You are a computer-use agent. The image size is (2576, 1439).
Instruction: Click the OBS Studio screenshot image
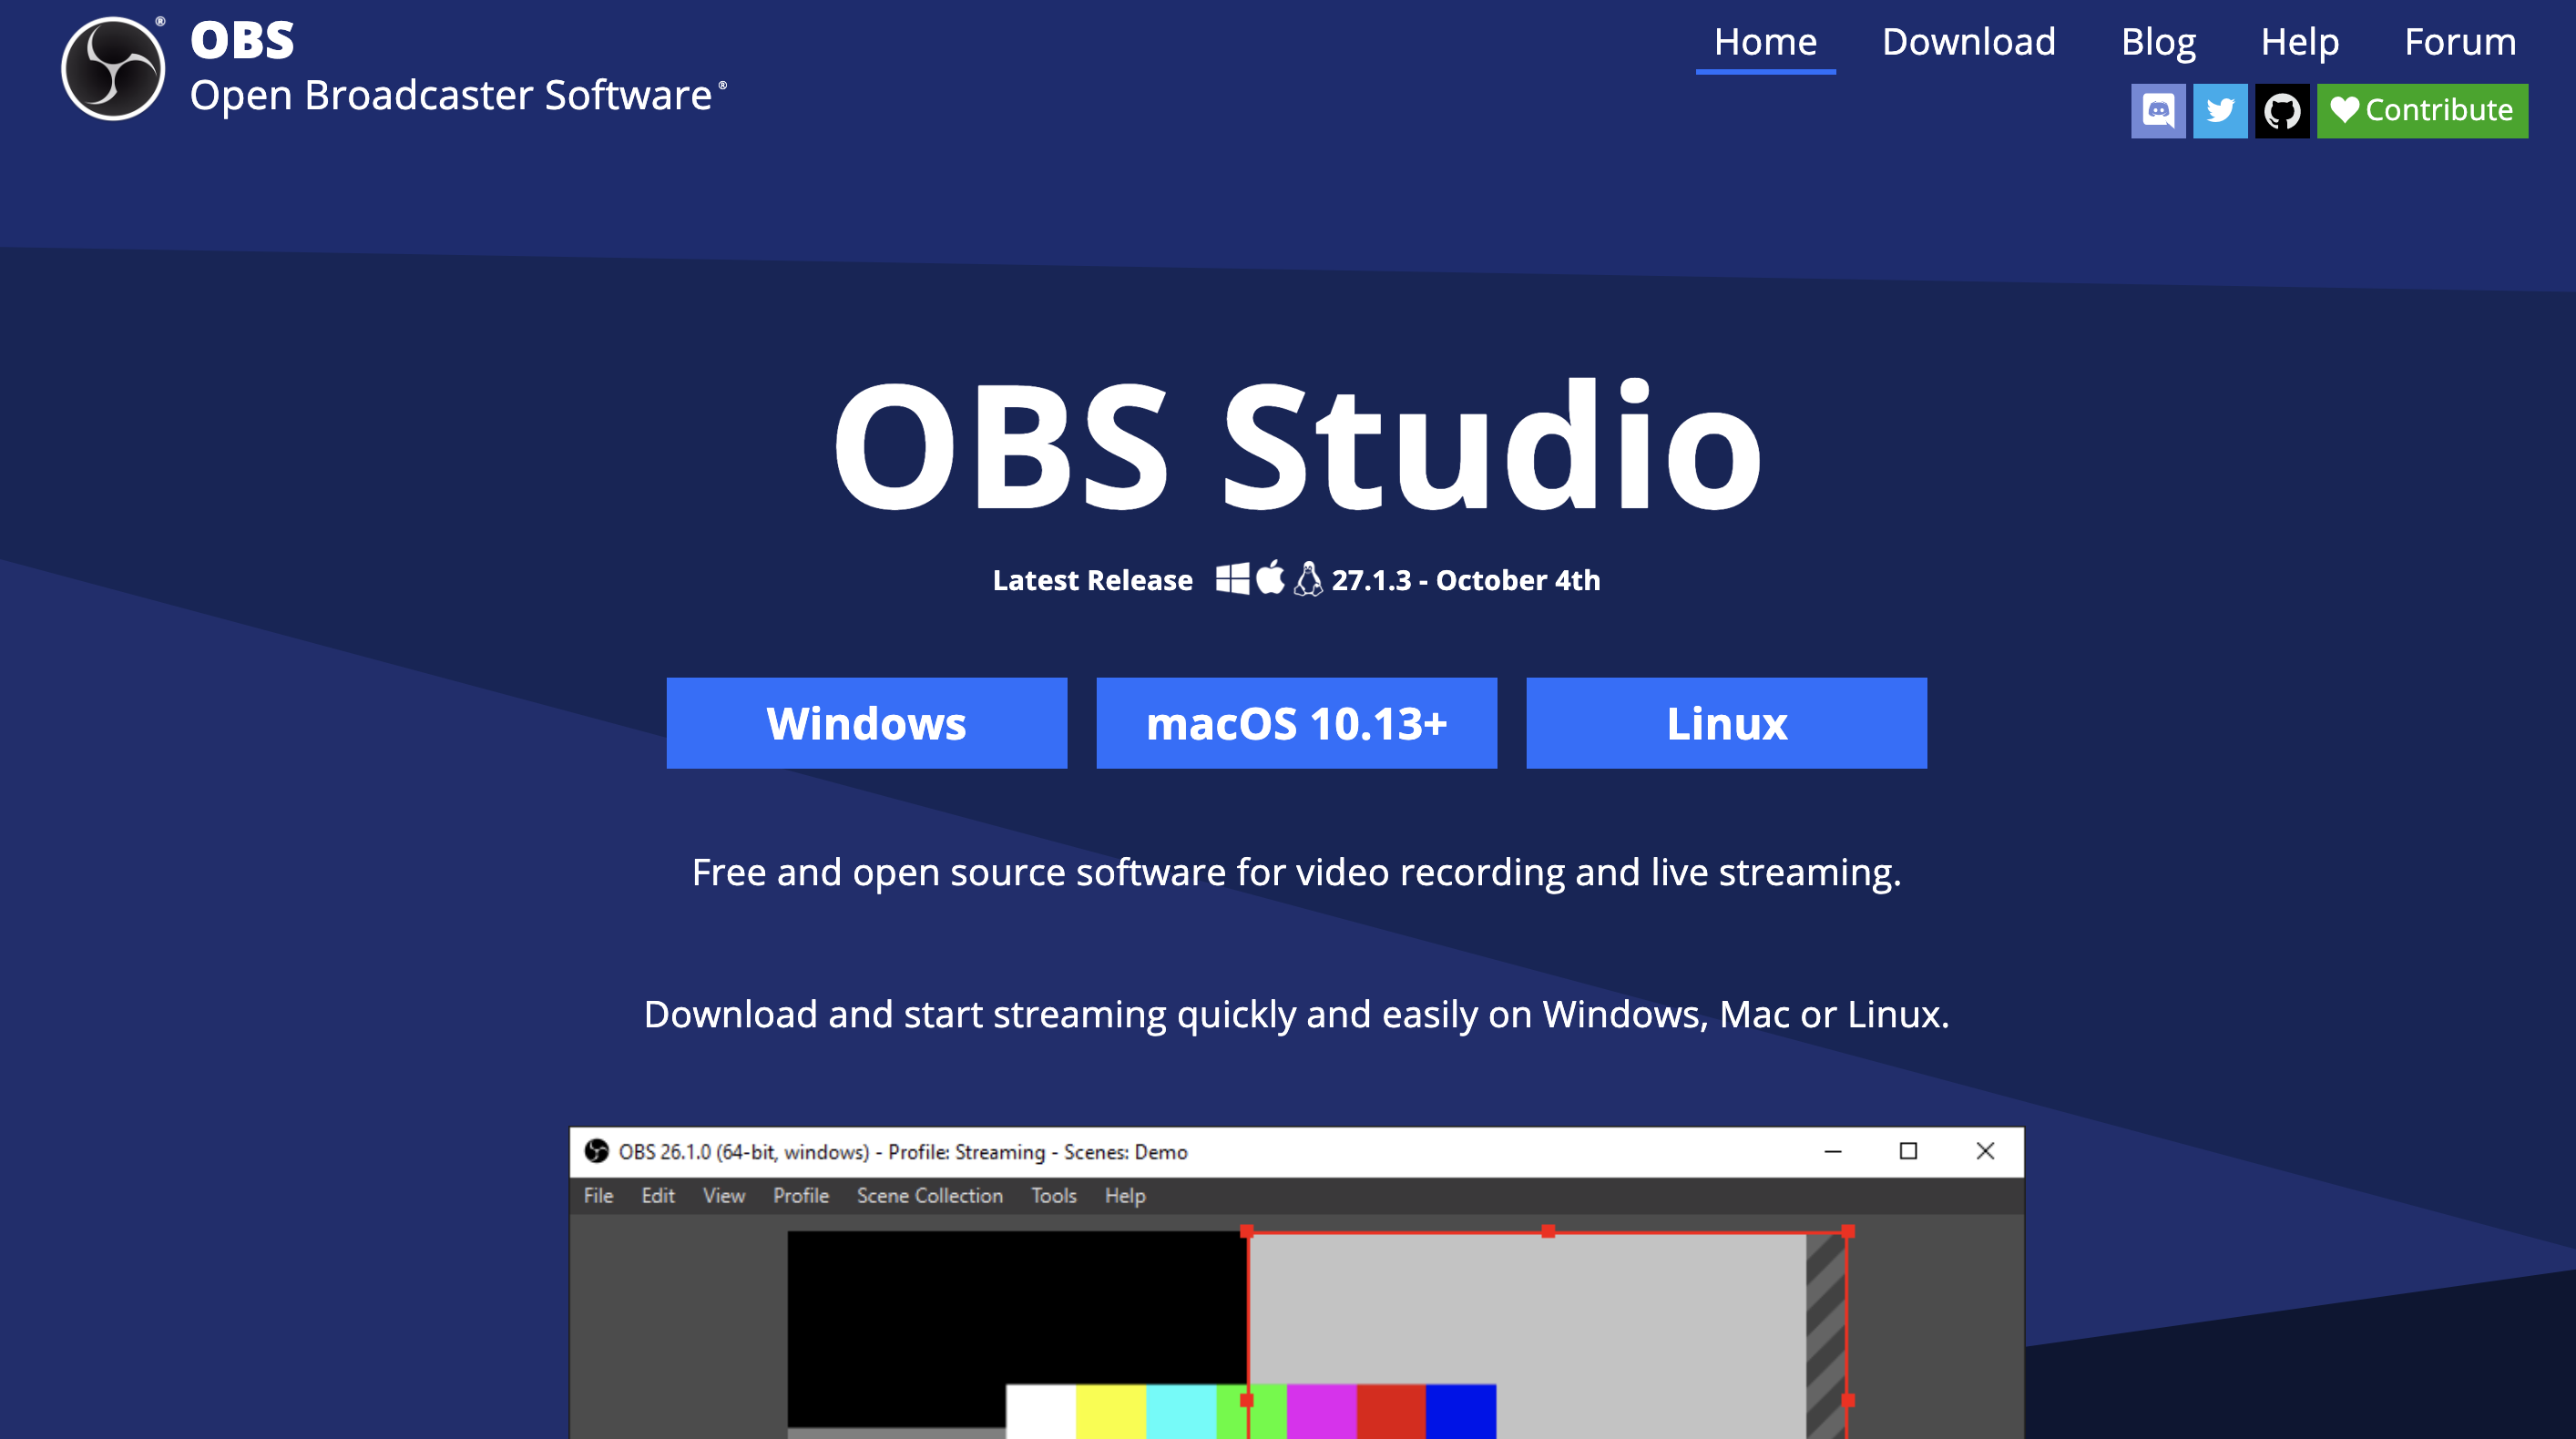pyautogui.click(x=1296, y=1300)
